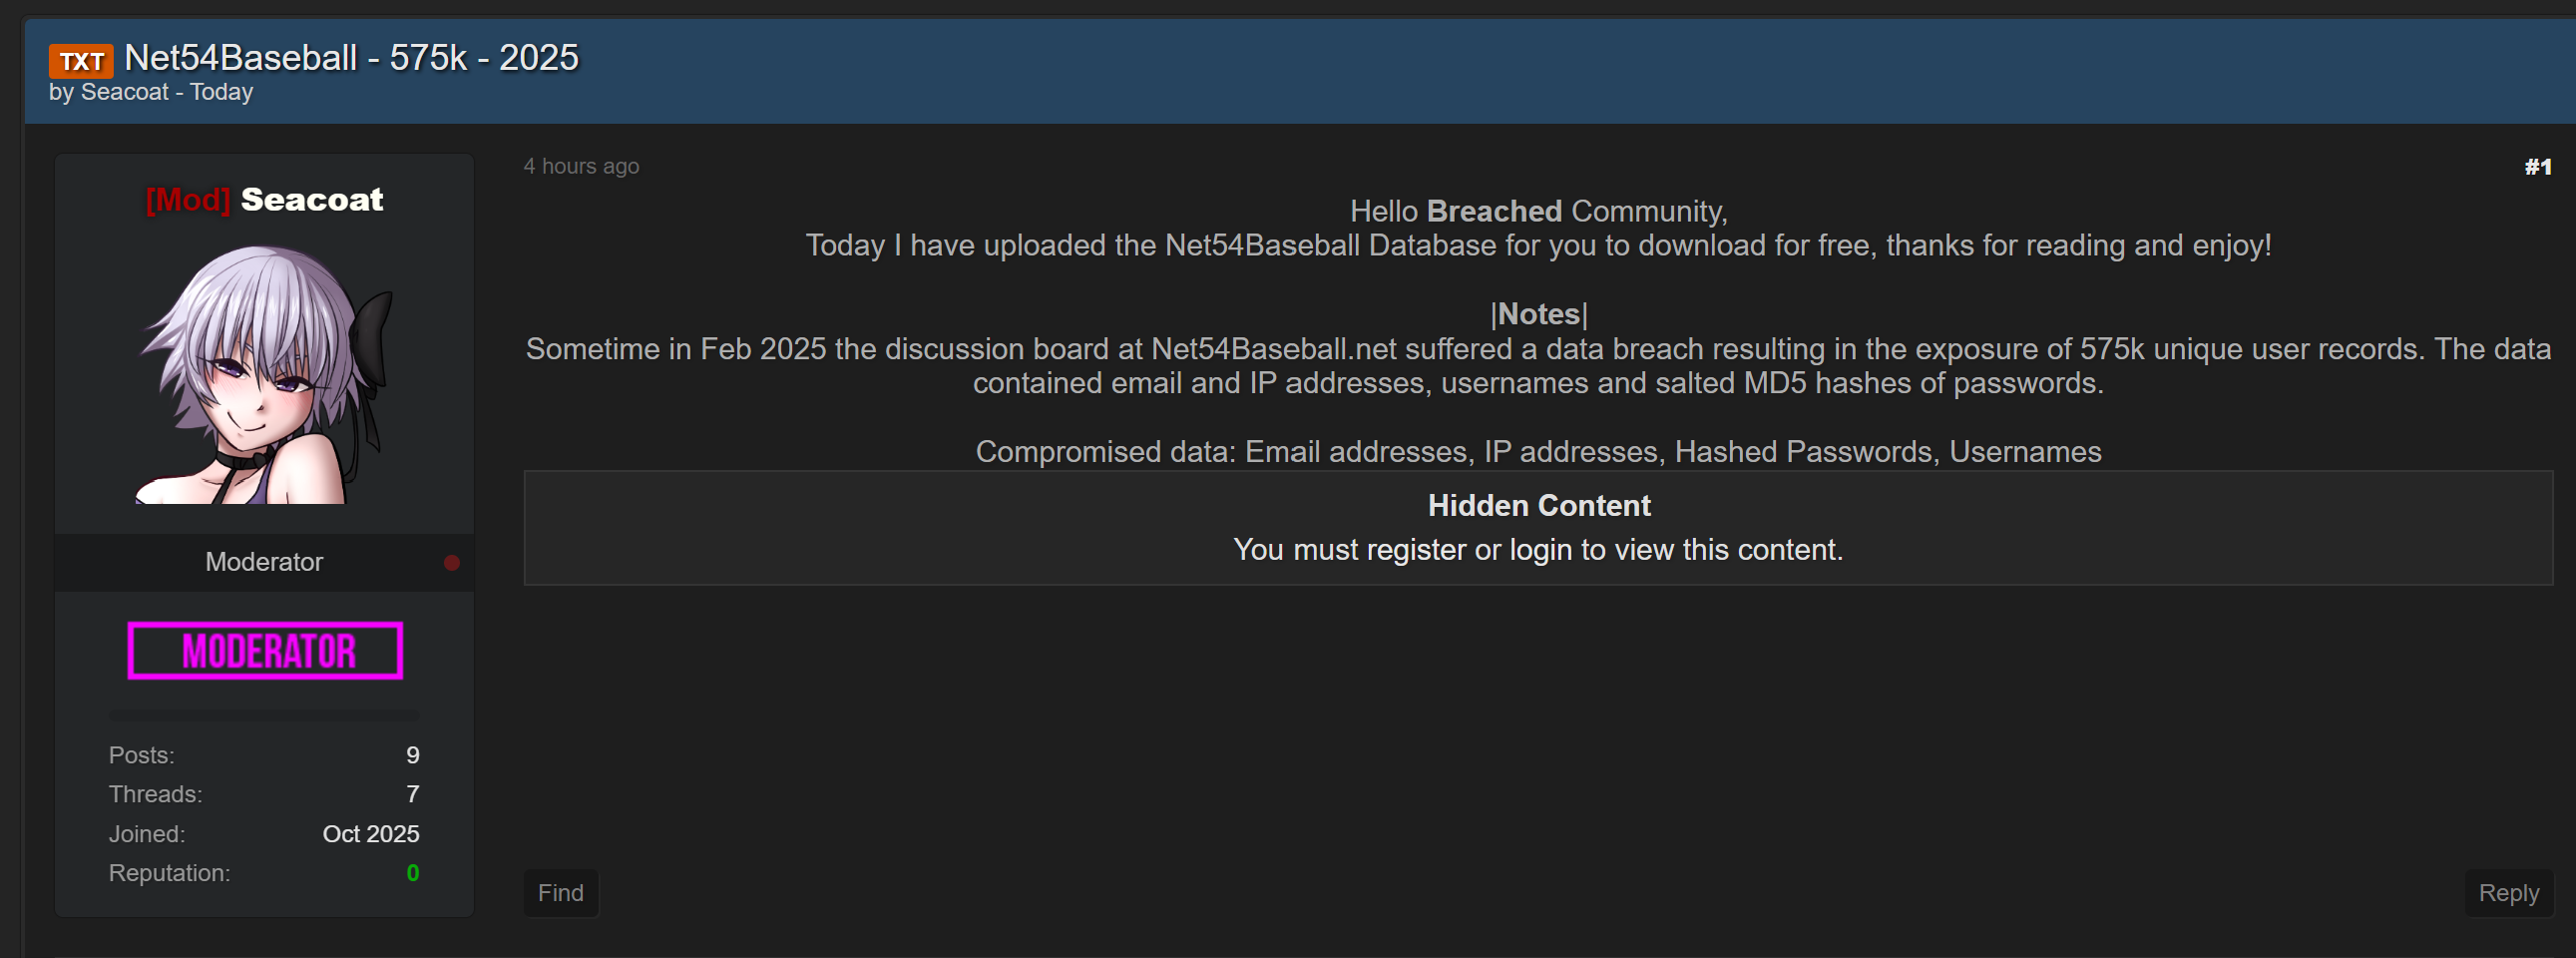2576x958 pixels.
Task: Click the orange TXT thread prefix badge
Action: [81, 61]
